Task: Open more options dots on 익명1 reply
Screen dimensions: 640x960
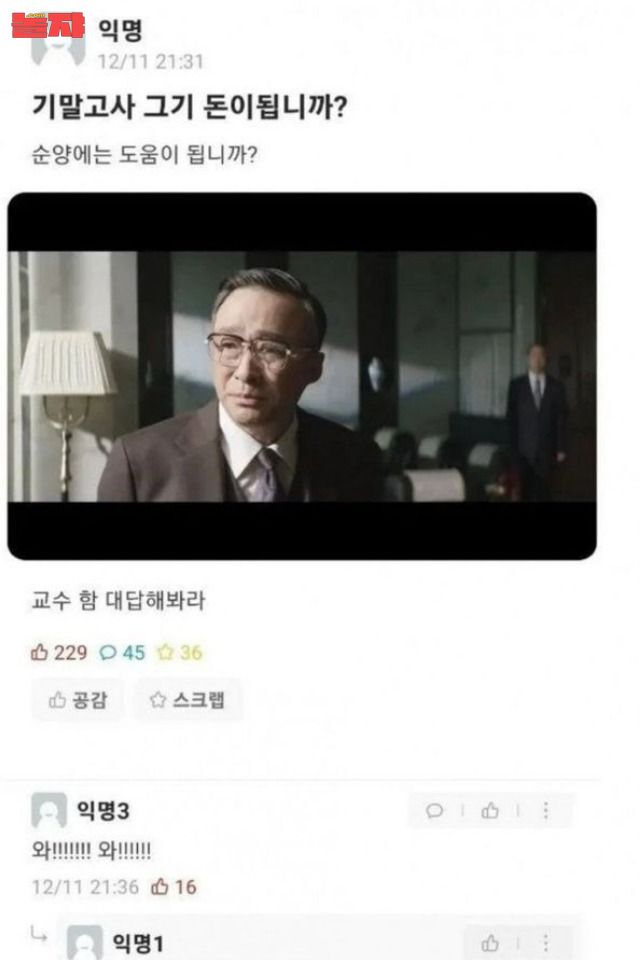Action: (546, 943)
